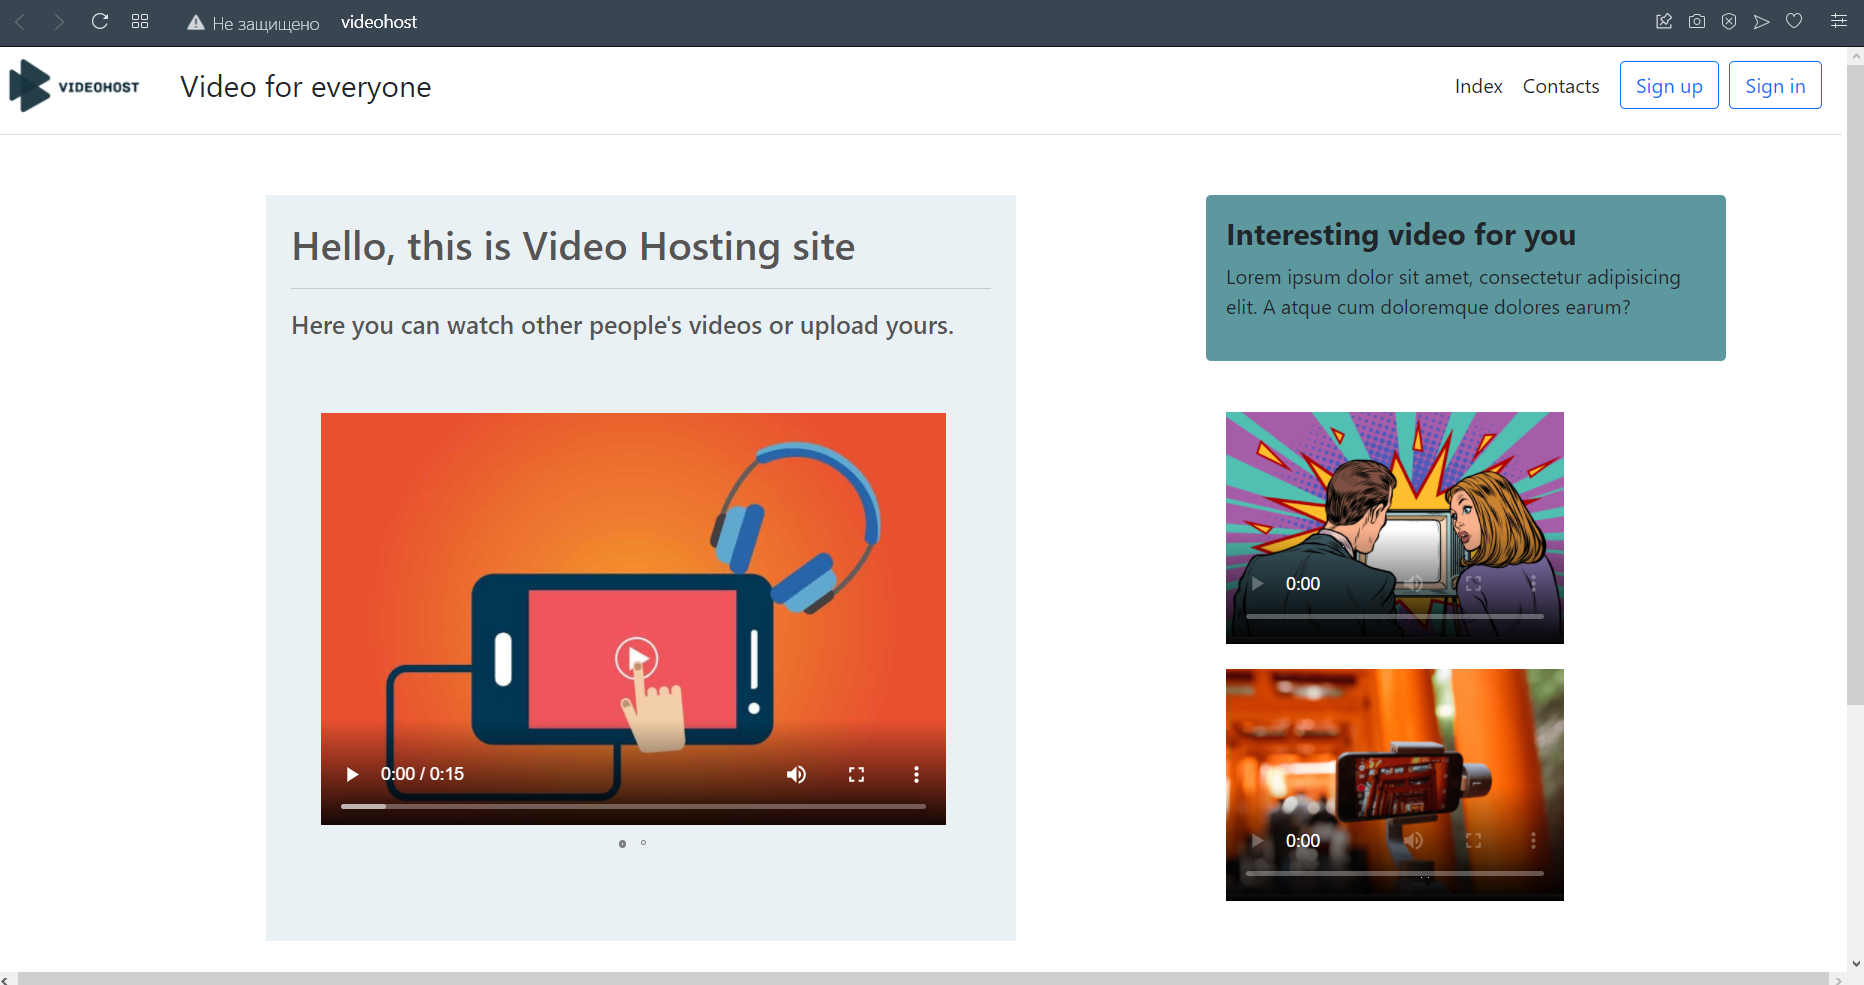This screenshot has height=985, width=1864.
Task: Enter fullscreen on the main video
Action: point(856,774)
